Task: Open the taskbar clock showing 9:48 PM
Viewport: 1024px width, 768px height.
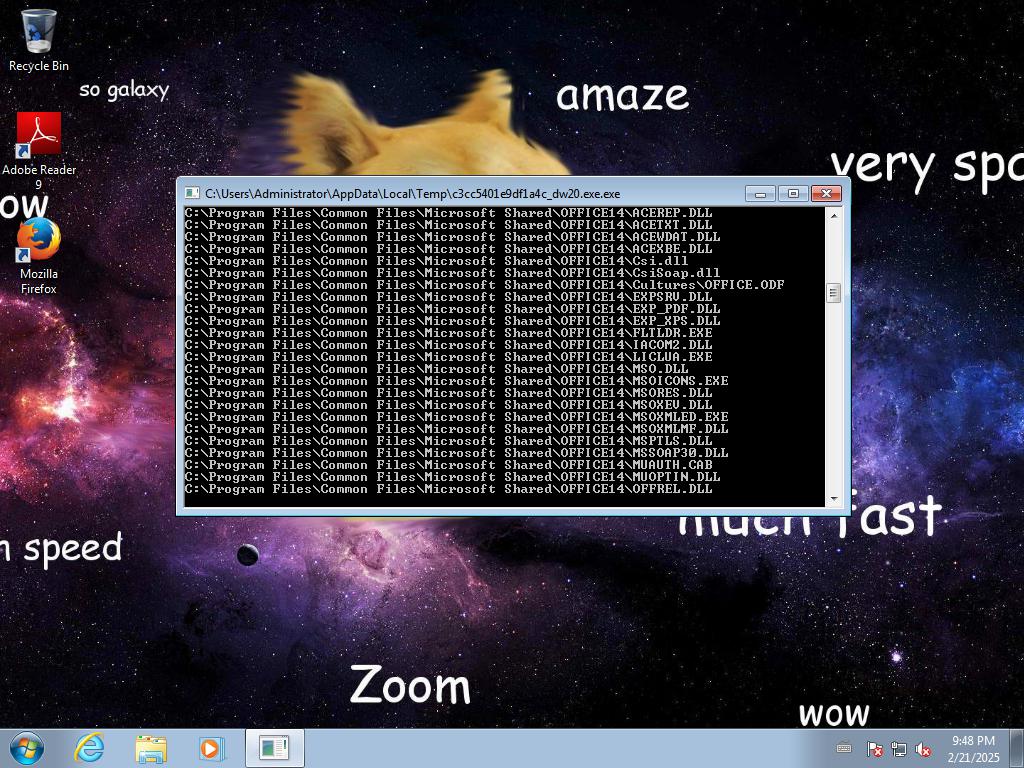Action: (973, 748)
